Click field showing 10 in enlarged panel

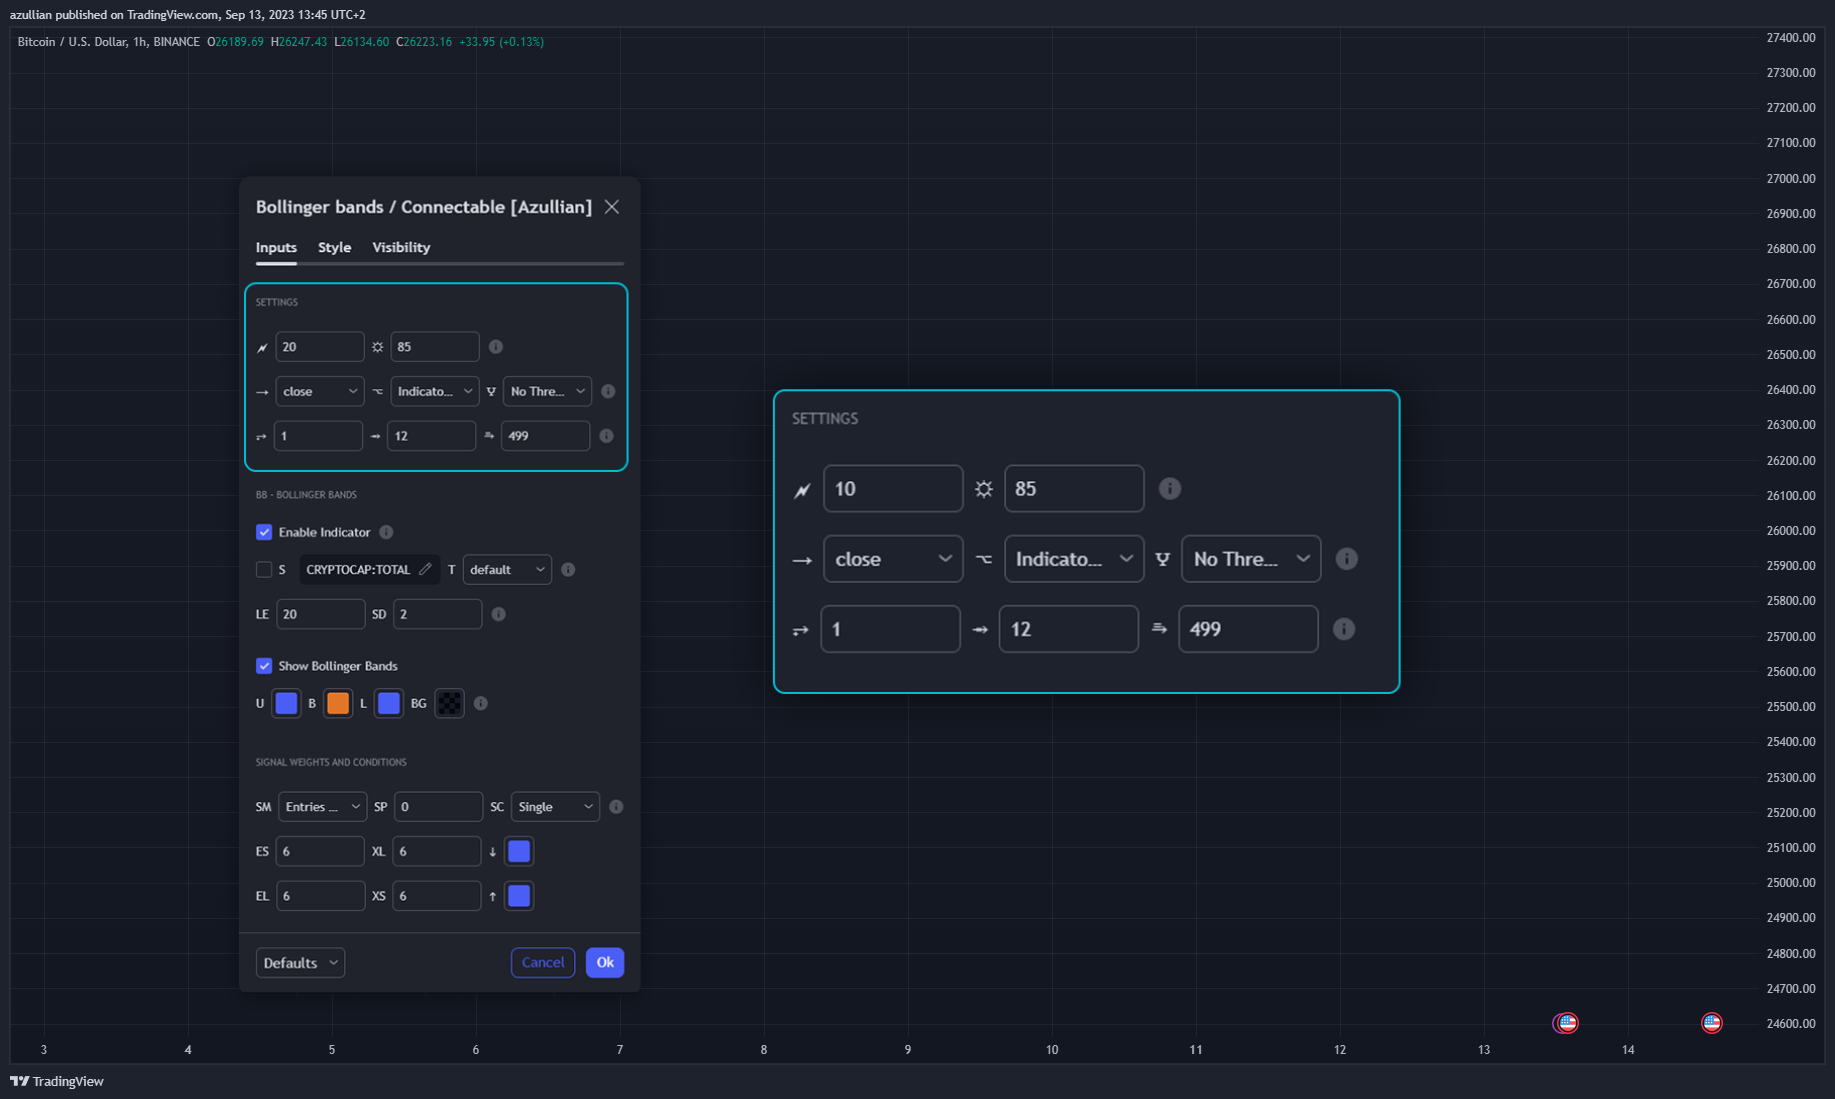(893, 488)
